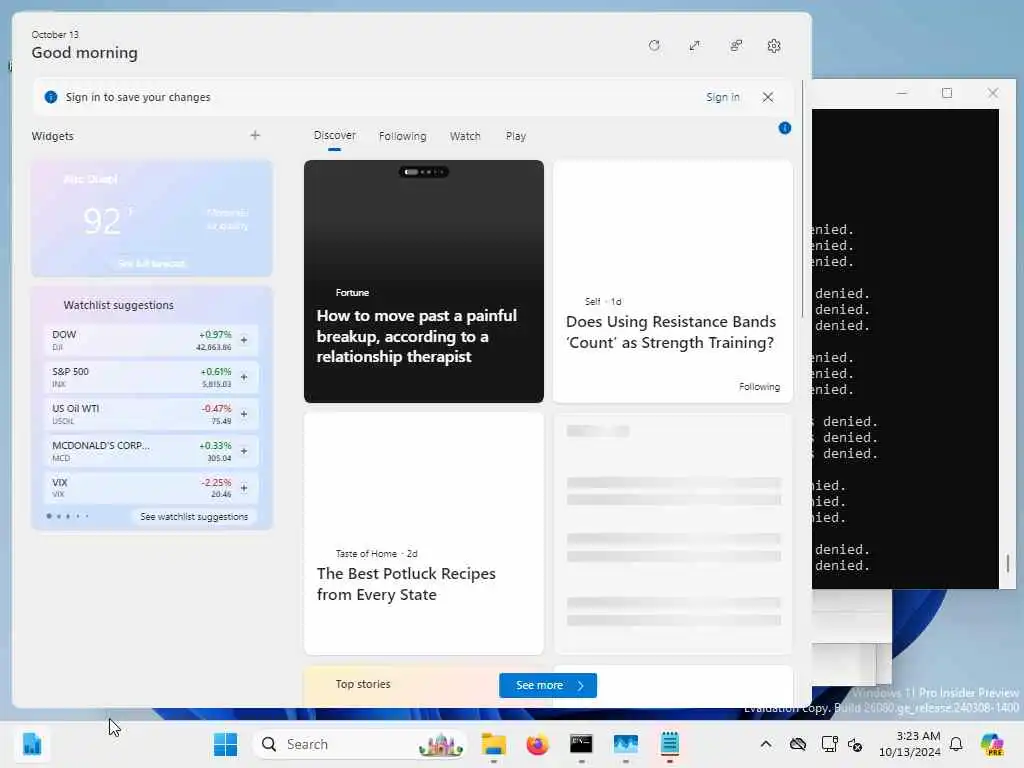Image resolution: width=1024 pixels, height=768 pixels.
Task: Add DOW to watchlist
Action: coord(244,340)
